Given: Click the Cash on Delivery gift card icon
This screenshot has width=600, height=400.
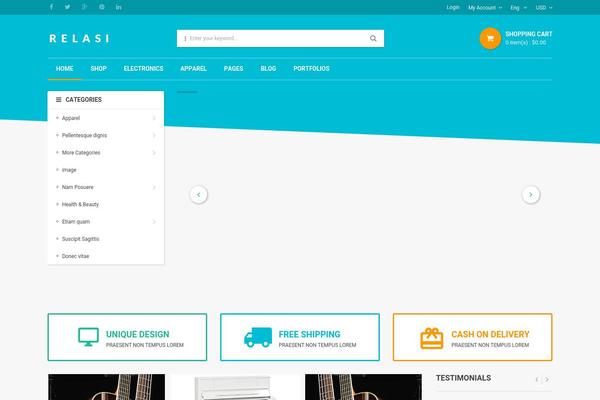Looking at the screenshot, I should coord(432,338).
